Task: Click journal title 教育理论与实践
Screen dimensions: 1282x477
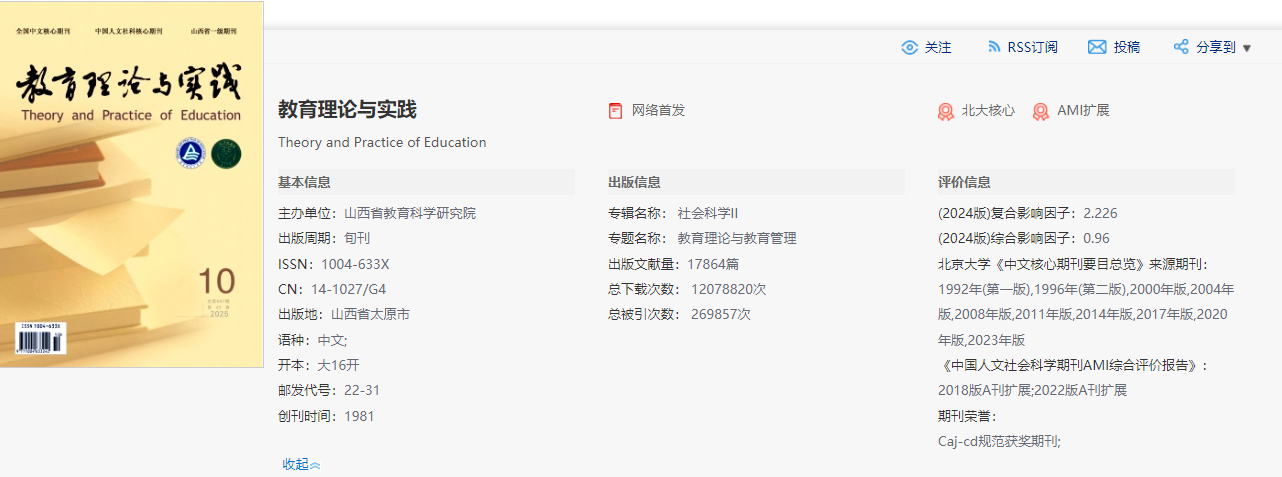Action: (347, 110)
